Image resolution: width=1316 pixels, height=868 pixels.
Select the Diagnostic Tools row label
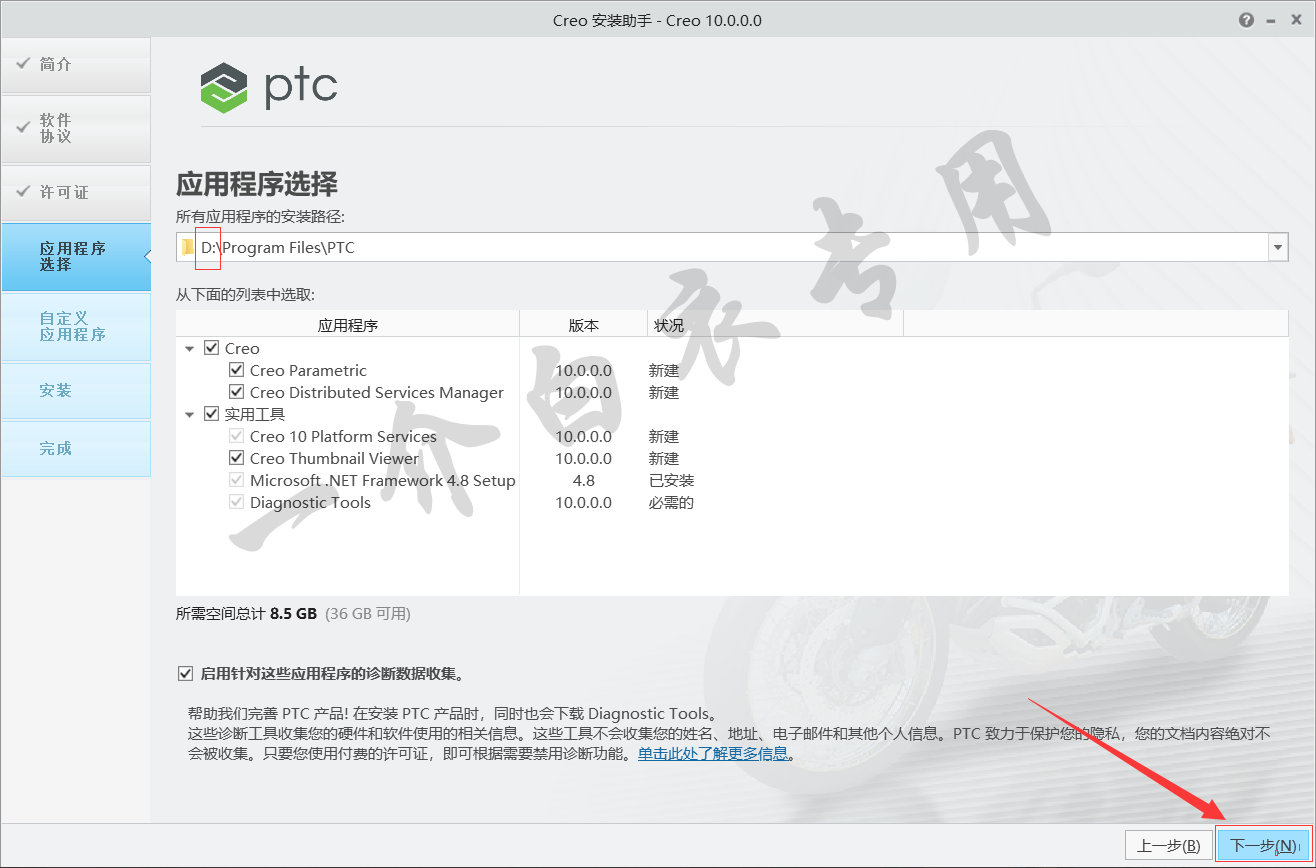(x=310, y=502)
